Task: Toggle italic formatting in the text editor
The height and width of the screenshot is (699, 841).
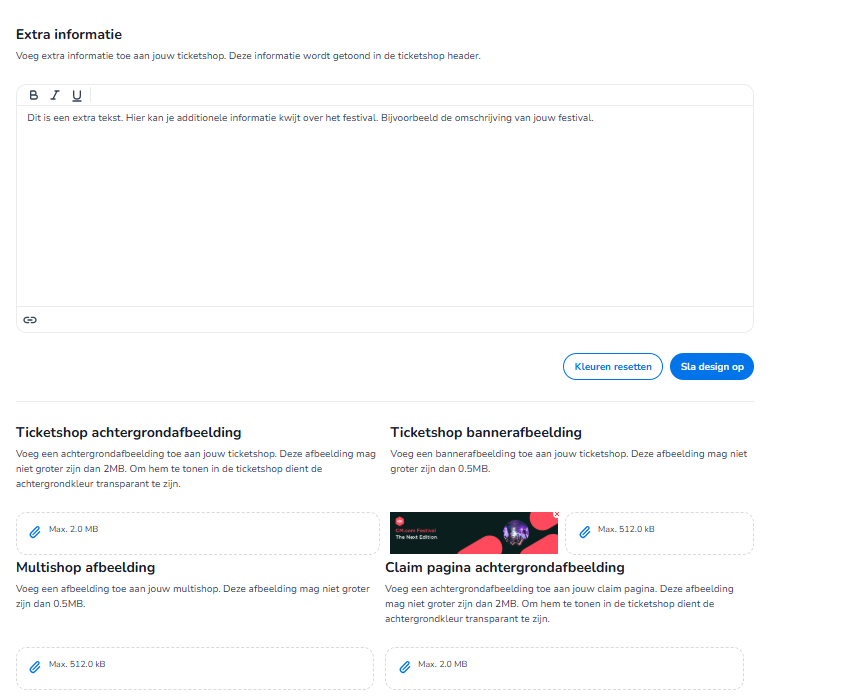Action: pos(55,95)
